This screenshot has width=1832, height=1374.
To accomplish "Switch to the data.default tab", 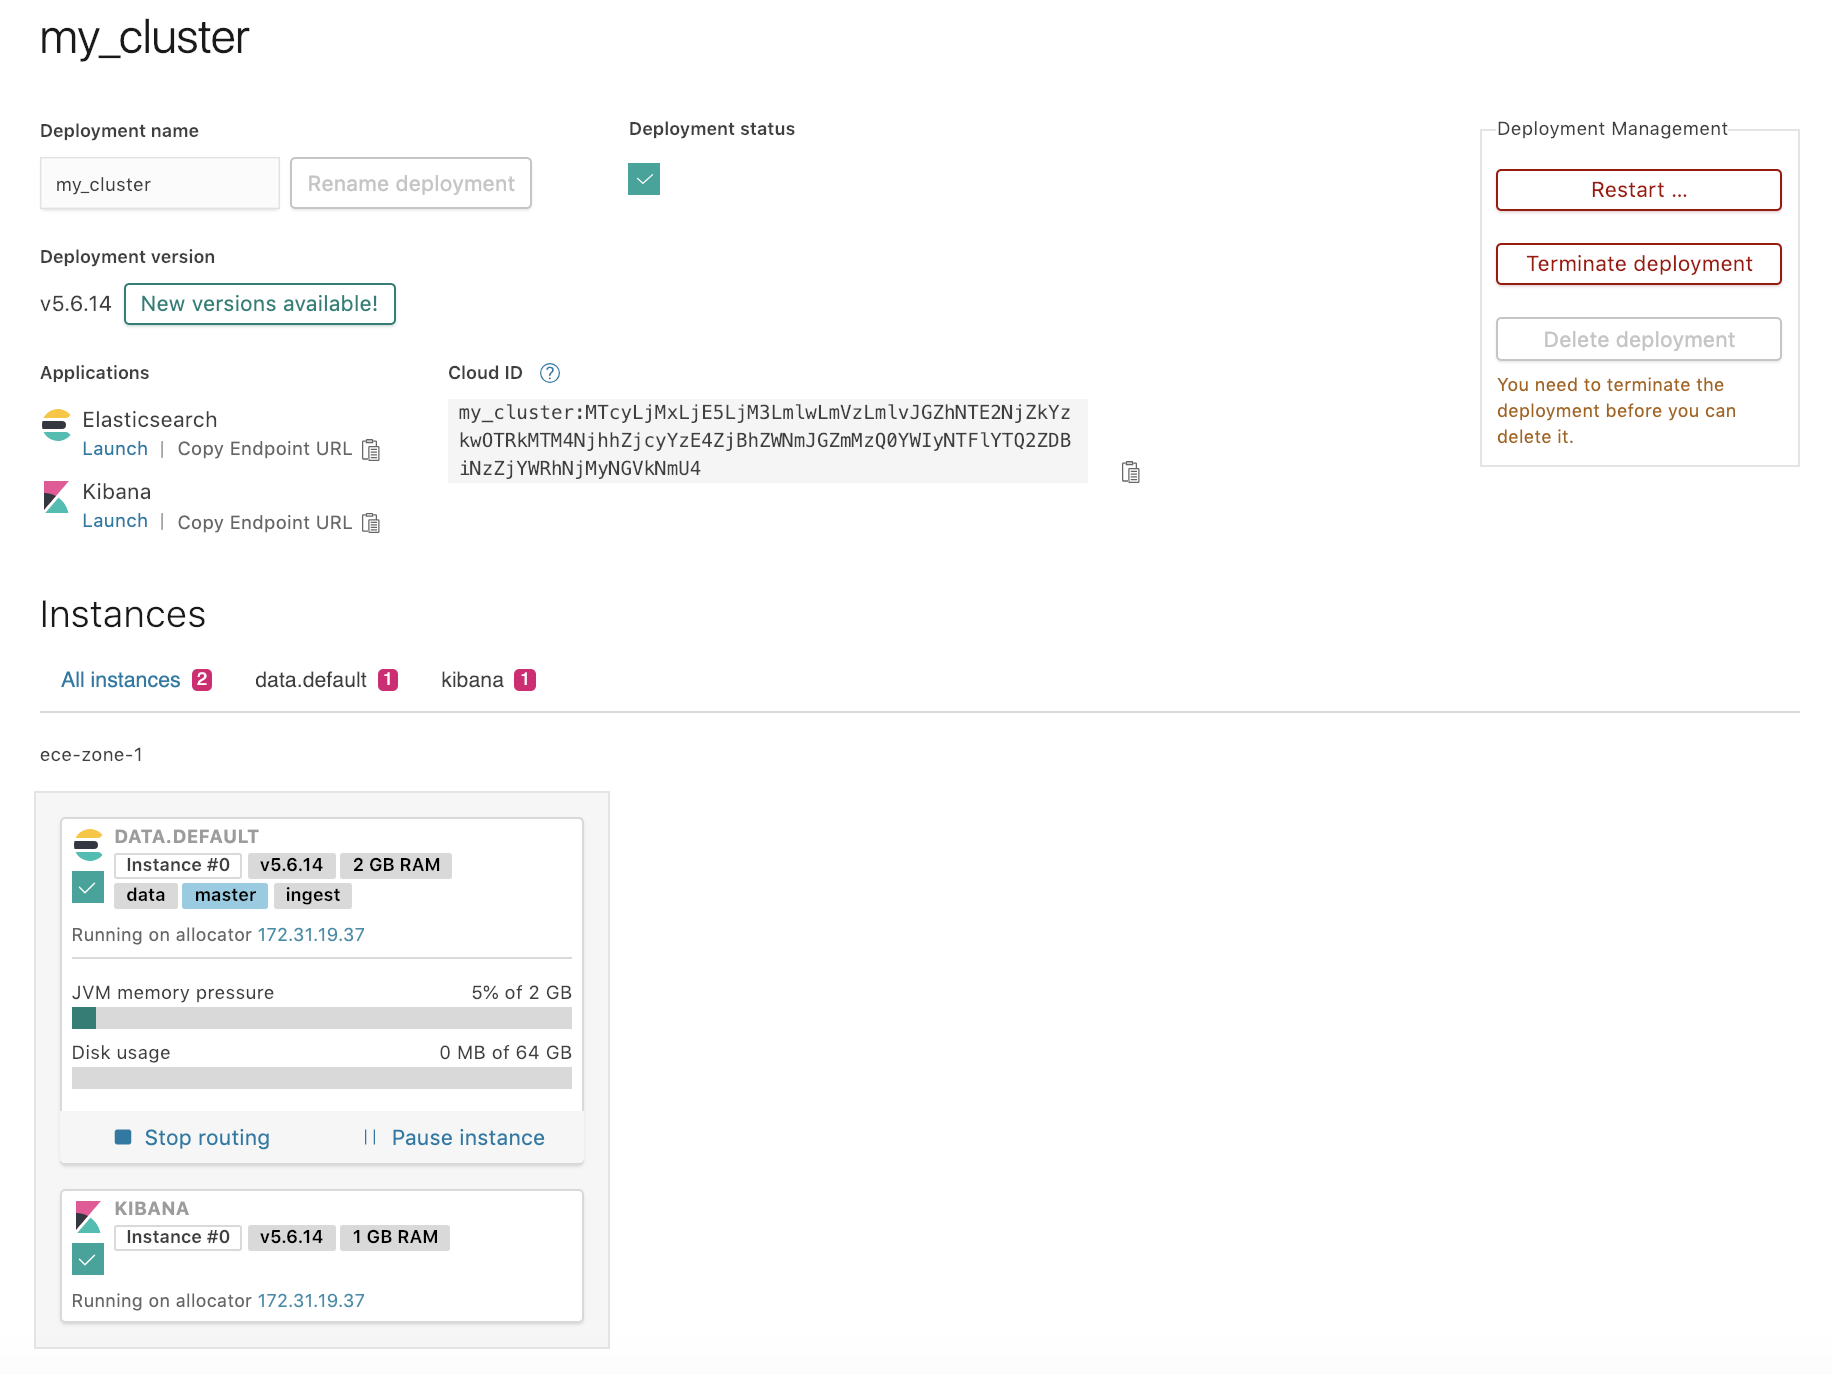I will coord(326,680).
